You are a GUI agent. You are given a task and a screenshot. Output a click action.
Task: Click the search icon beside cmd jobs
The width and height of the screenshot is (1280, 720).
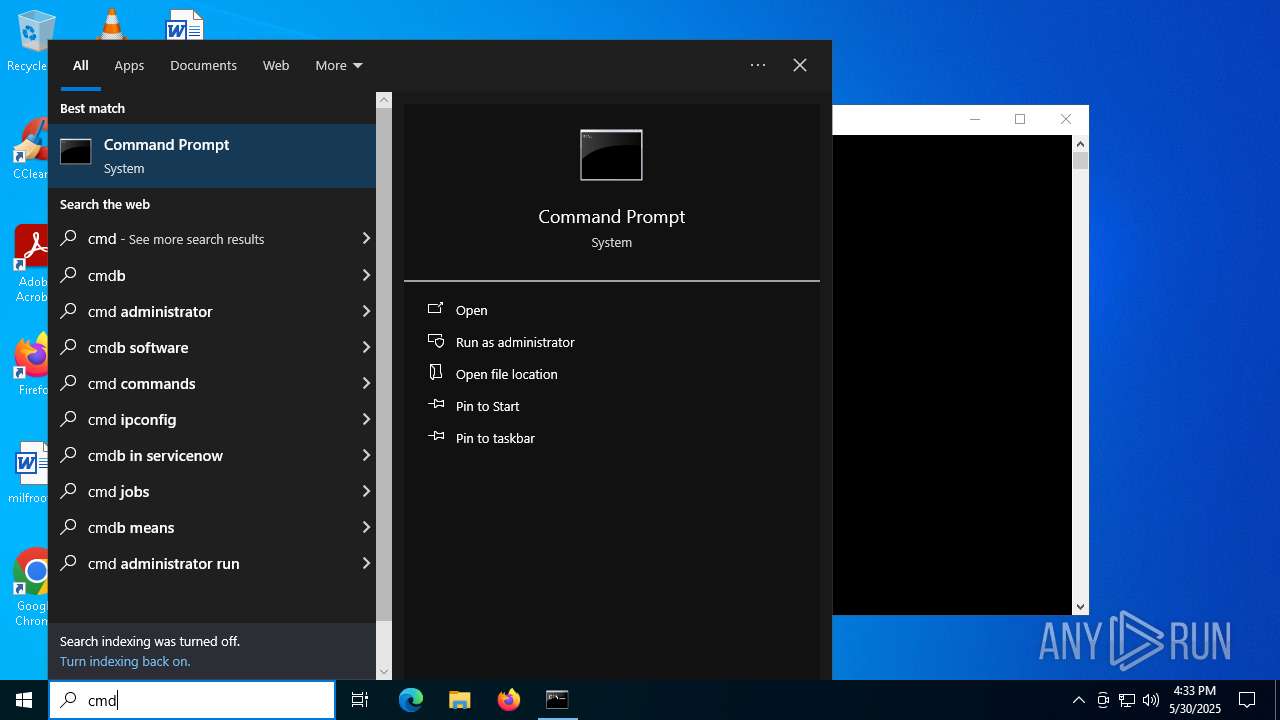[x=69, y=491]
